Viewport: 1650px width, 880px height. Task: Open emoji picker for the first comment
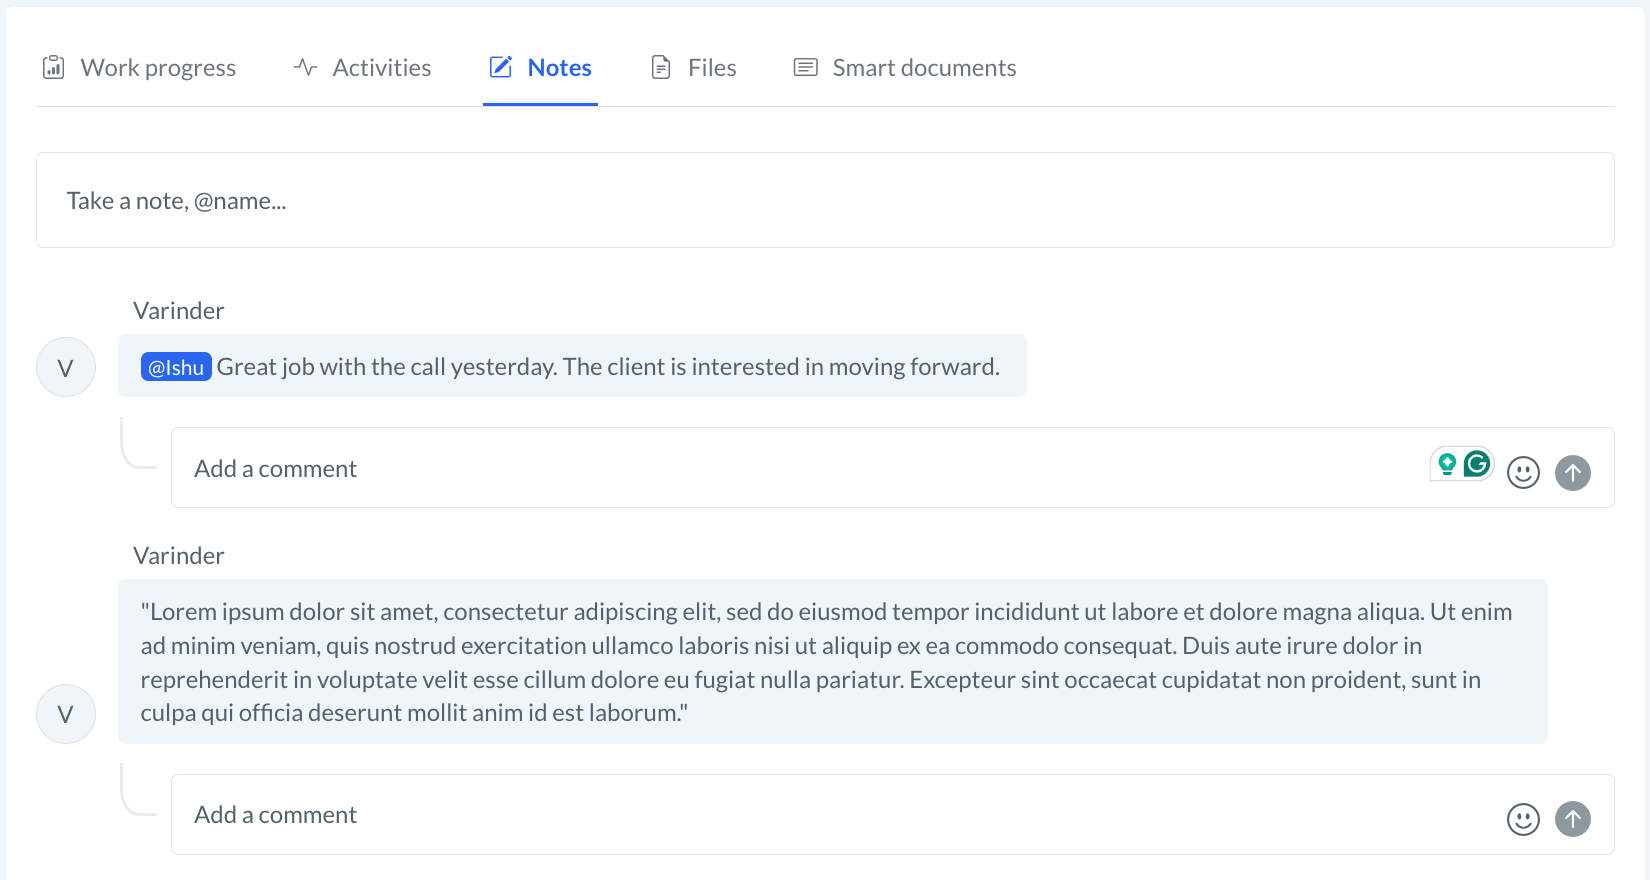[1523, 472]
